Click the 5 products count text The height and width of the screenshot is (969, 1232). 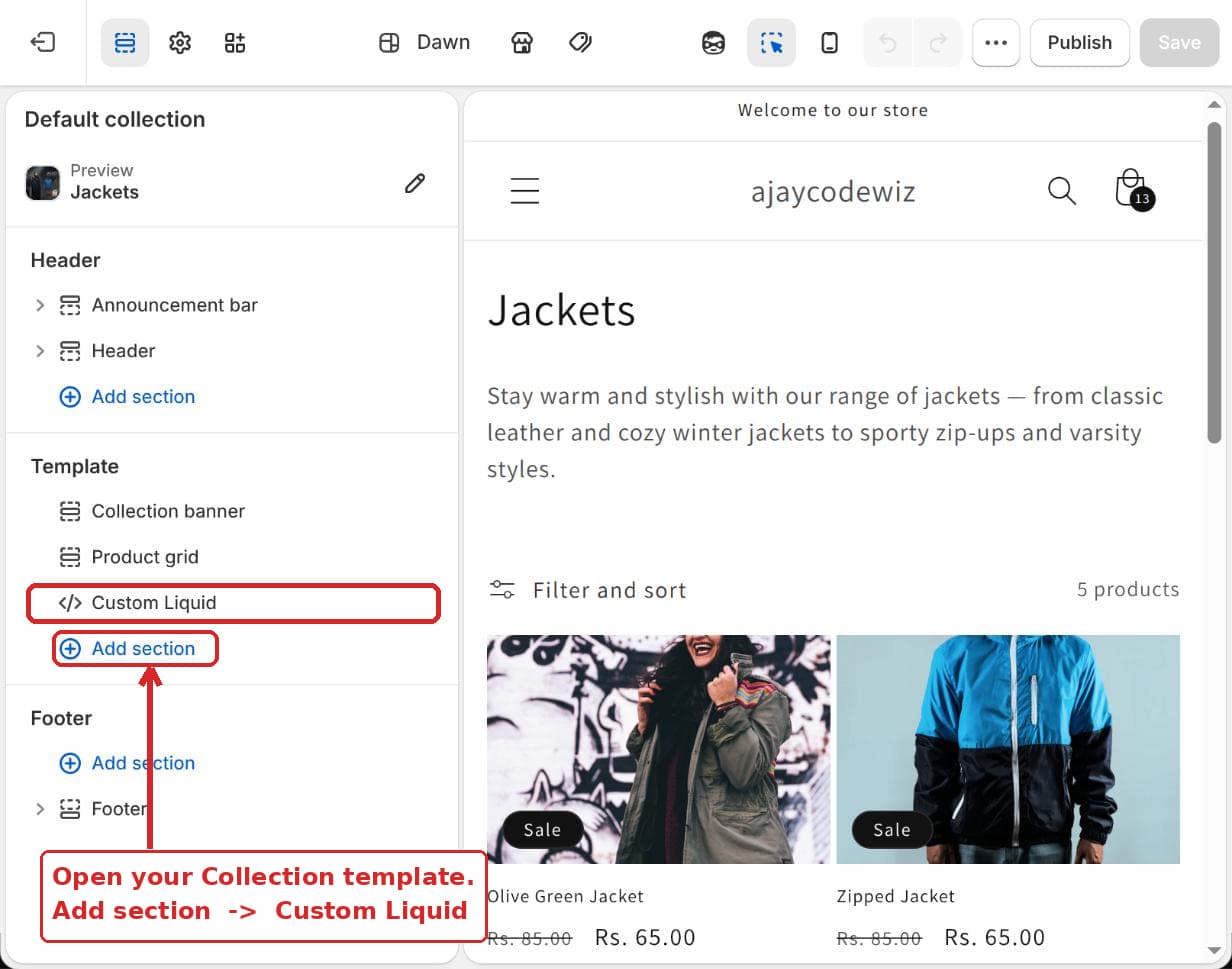pyautogui.click(x=1128, y=589)
